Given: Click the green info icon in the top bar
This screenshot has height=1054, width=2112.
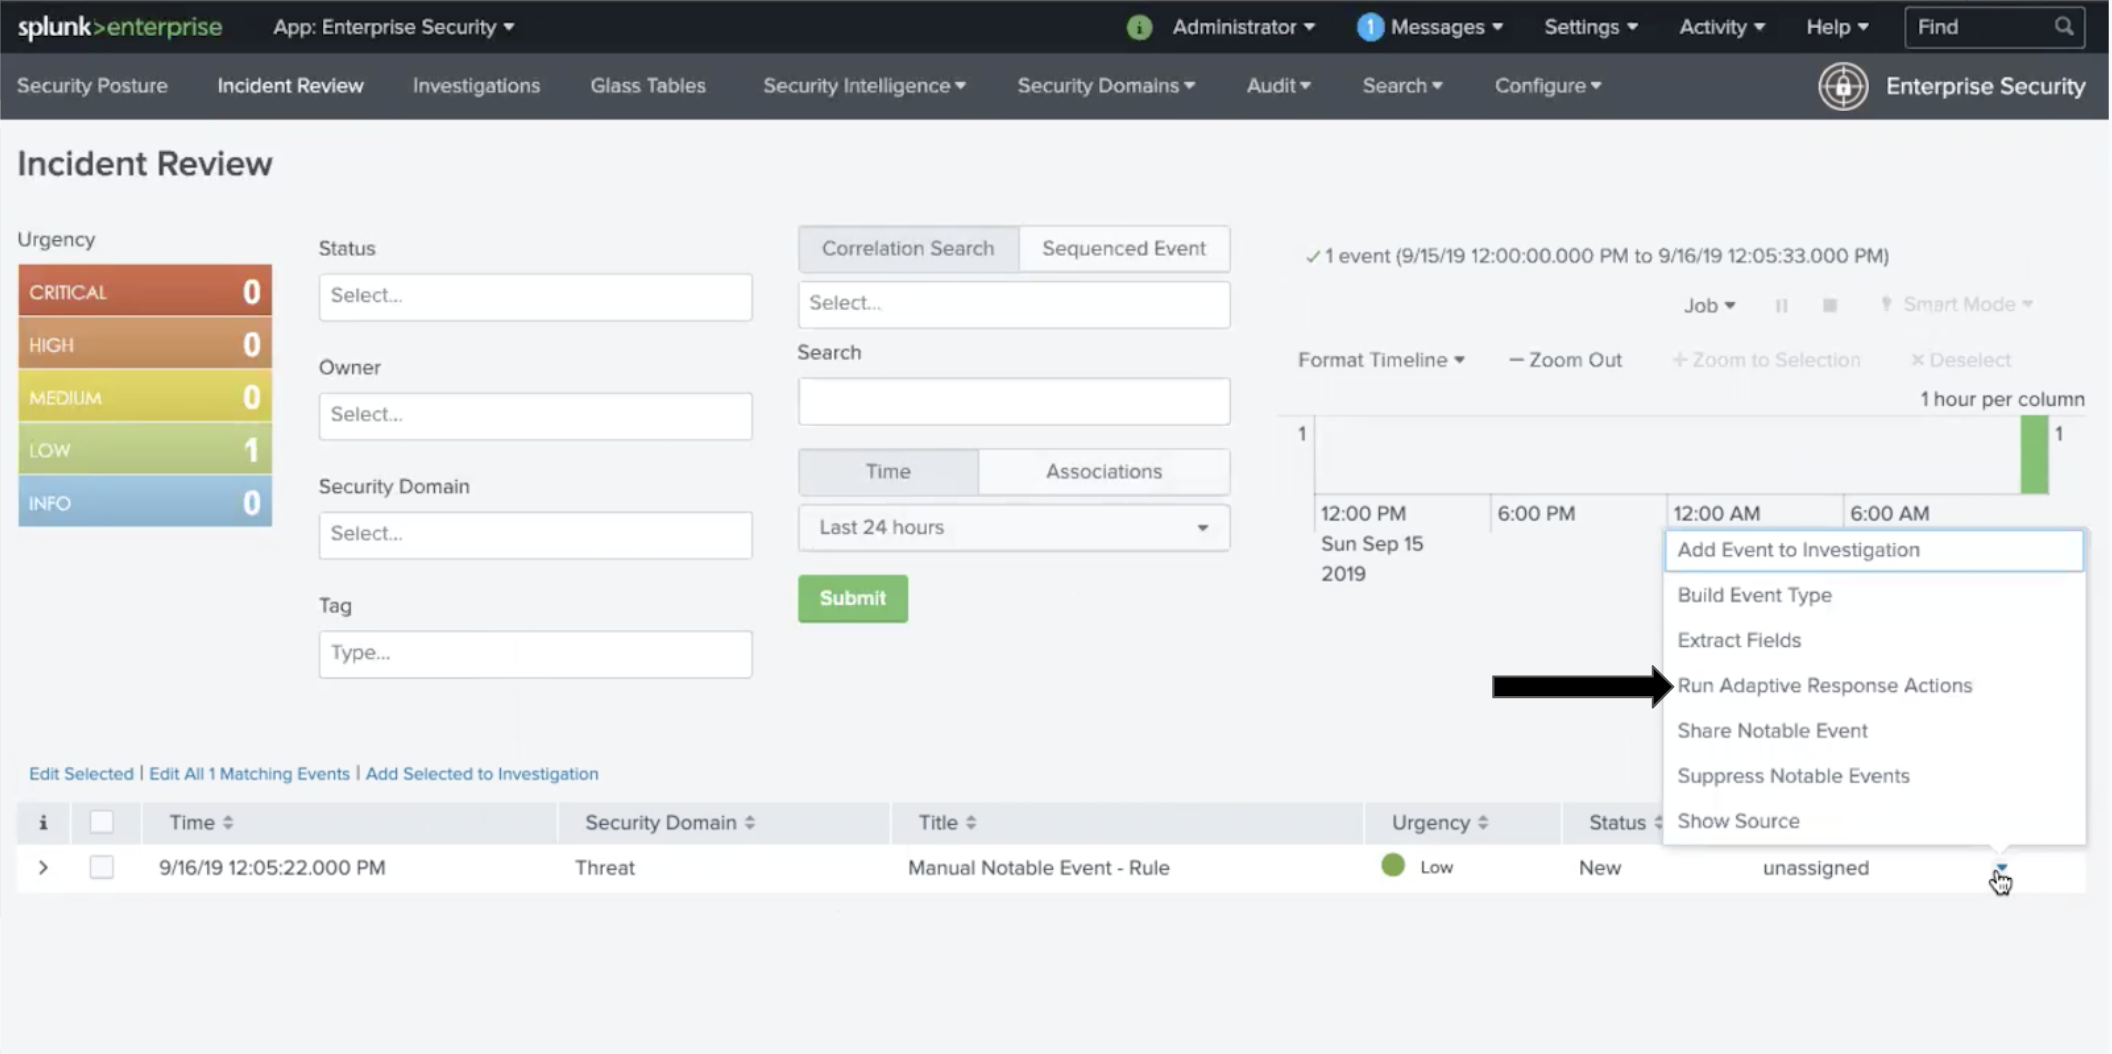Looking at the screenshot, I should 1139,27.
